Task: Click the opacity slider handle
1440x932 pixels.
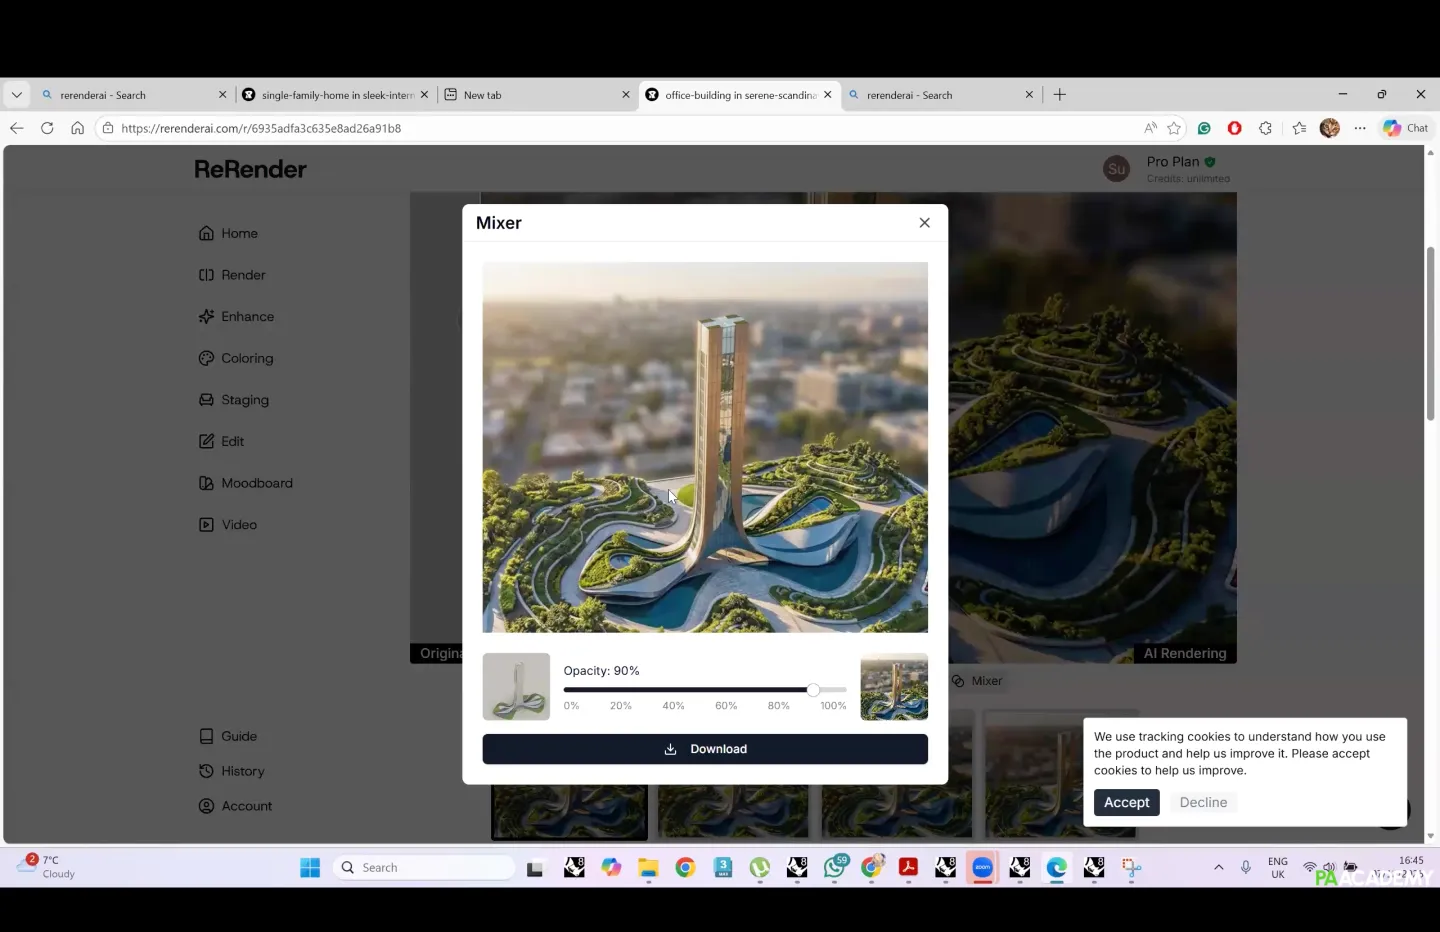Action: coord(813,690)
